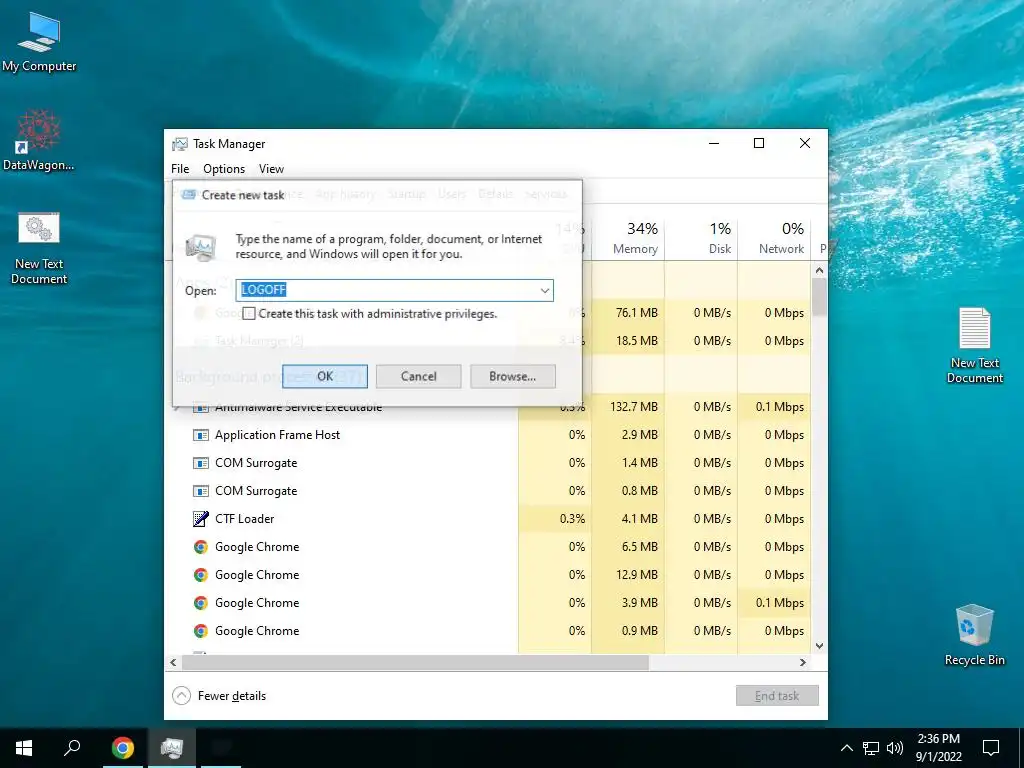This screenshot has width=1024, height=768.
Task: Click the vertical scrollbar up arrow
Action: coord(820,270)
